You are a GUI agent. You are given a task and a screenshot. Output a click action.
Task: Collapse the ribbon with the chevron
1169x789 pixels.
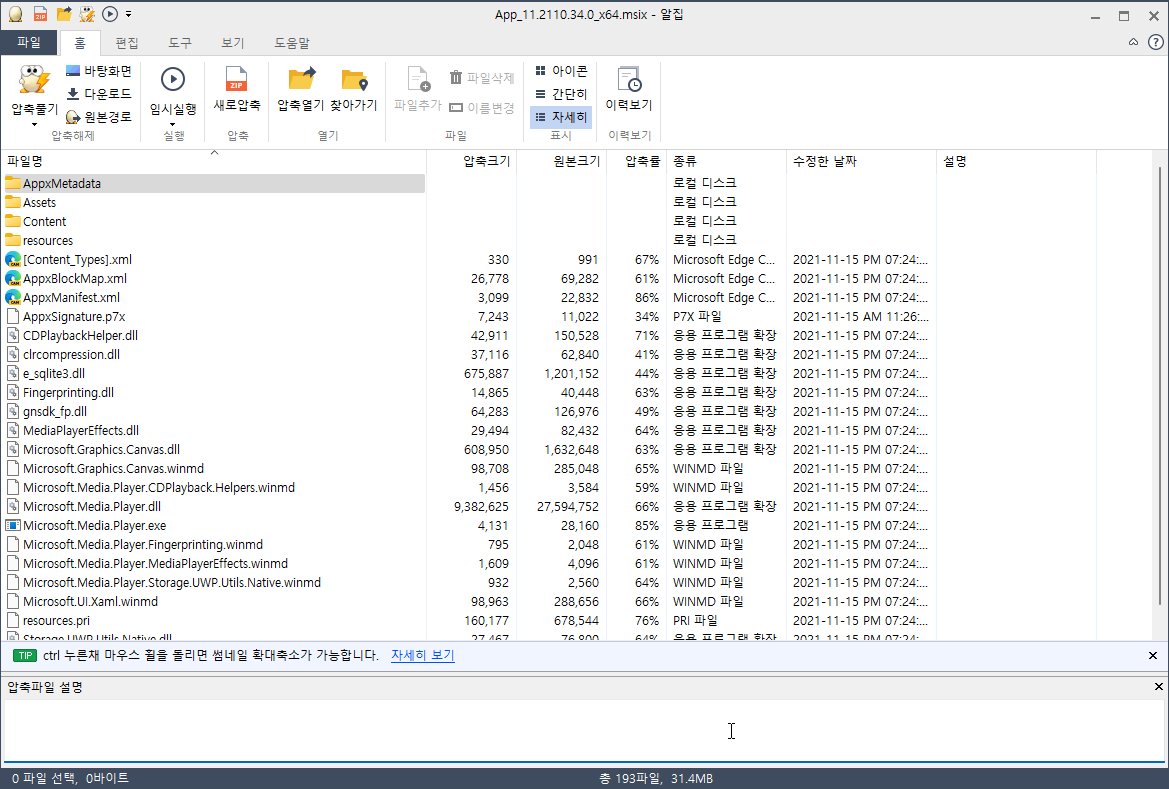tap(1133, 43)
